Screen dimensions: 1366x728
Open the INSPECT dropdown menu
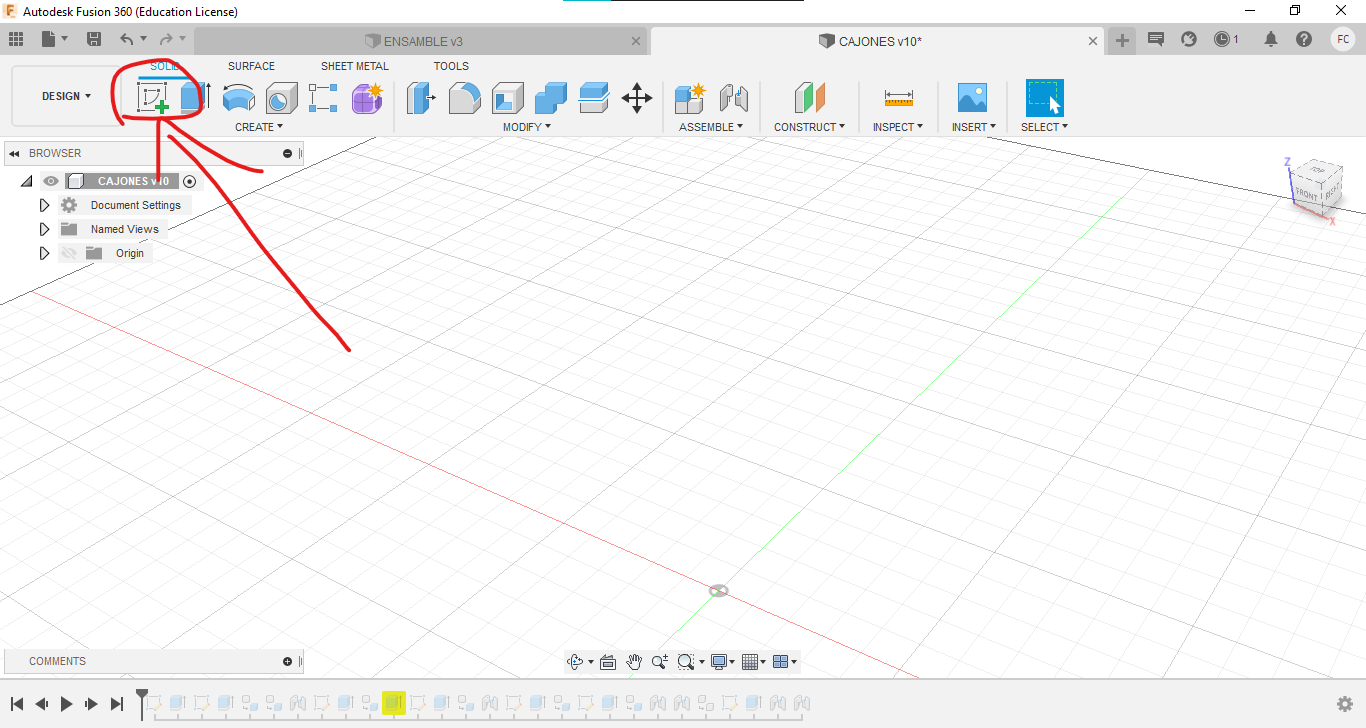point(898,127)
